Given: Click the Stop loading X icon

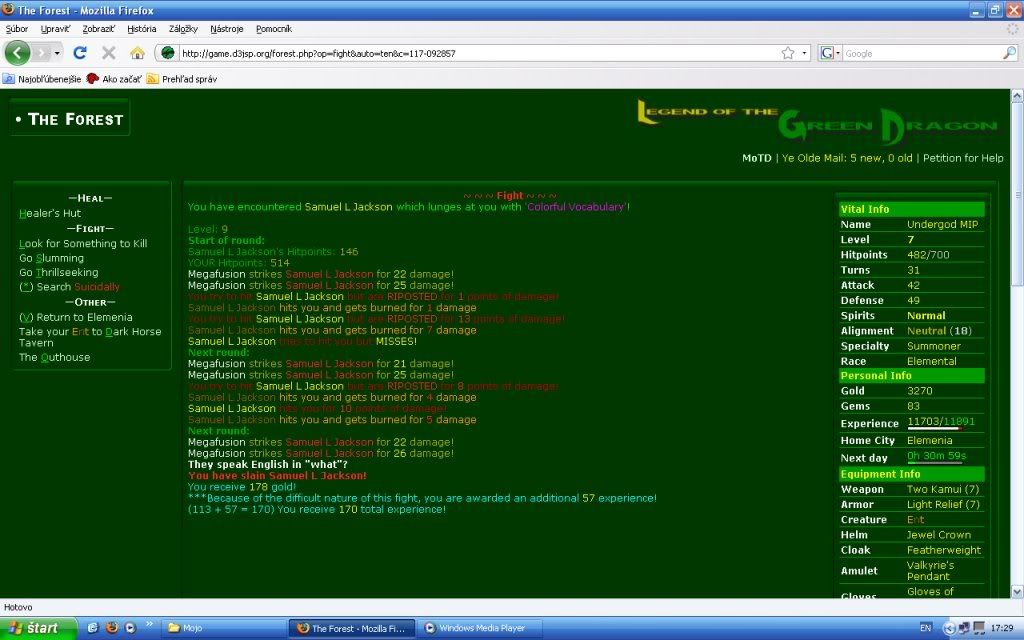Looking at the screenshot, I should (x=109, y=53).
